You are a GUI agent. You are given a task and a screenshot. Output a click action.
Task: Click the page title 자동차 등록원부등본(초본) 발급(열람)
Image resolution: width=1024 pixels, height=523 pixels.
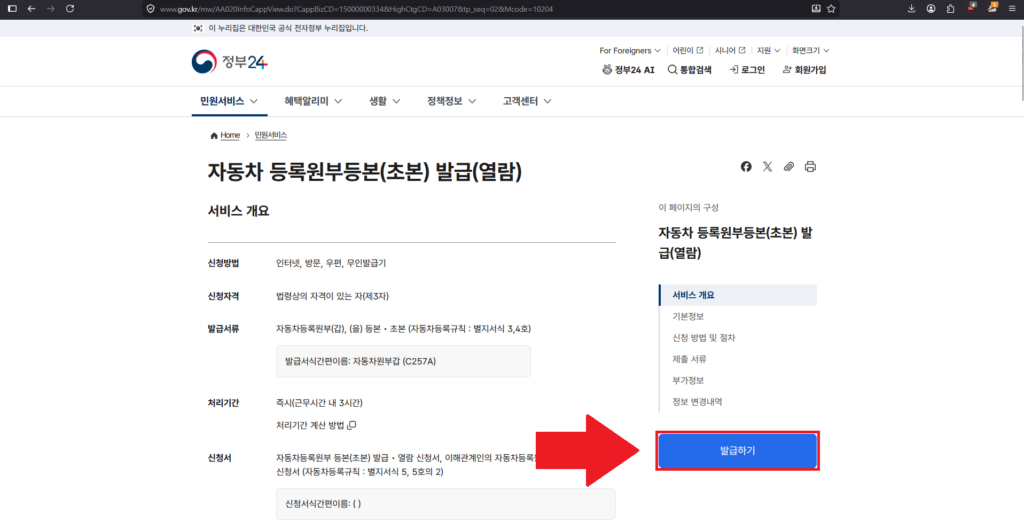pos(364,172)
